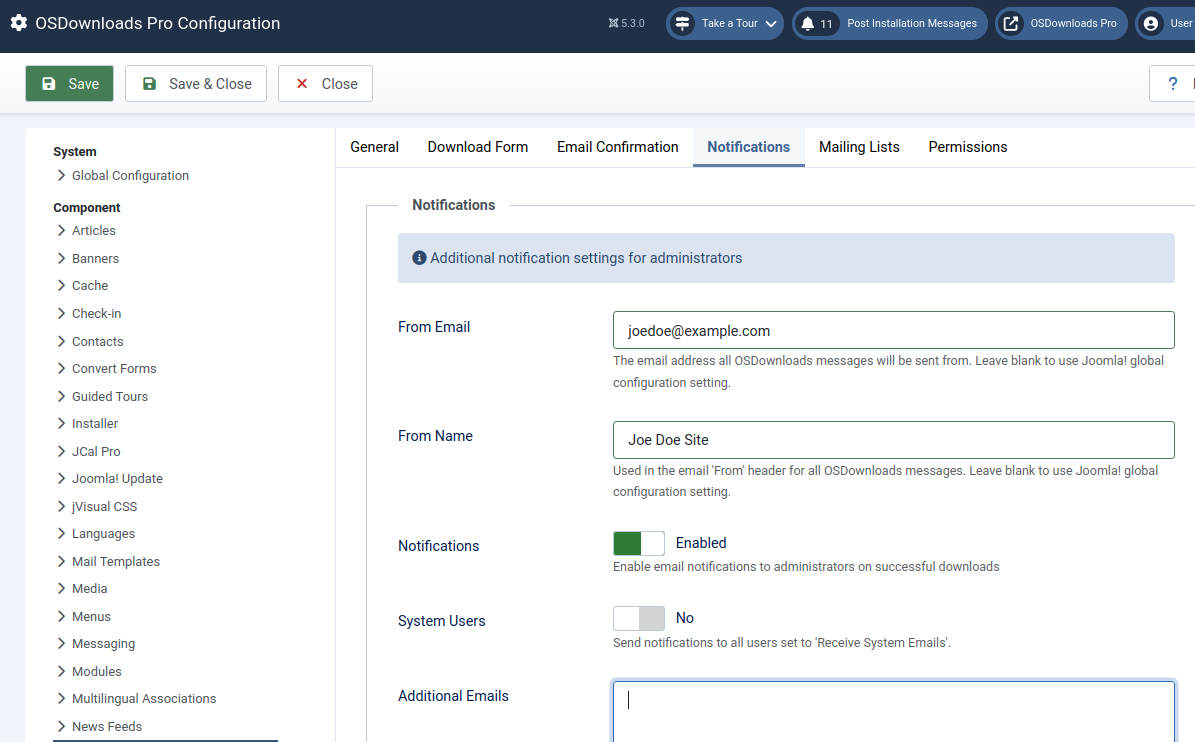Click the Close button with red X
Viewport: 1195px width, 742px height.
(325, 84)
